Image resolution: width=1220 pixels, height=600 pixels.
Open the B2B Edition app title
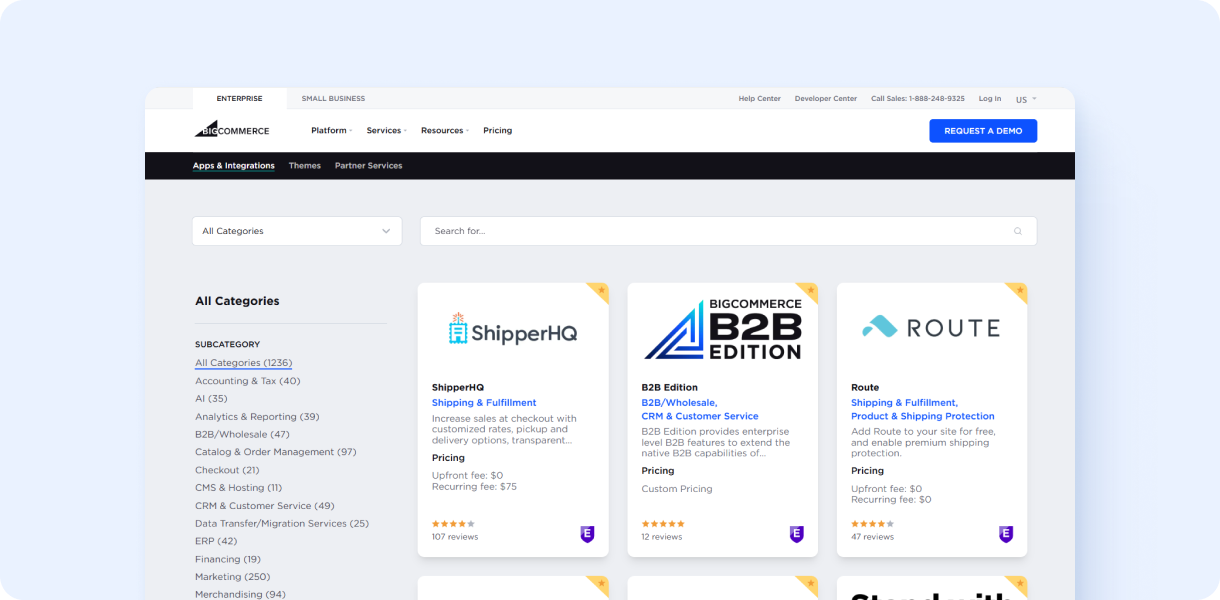[670, 388]
